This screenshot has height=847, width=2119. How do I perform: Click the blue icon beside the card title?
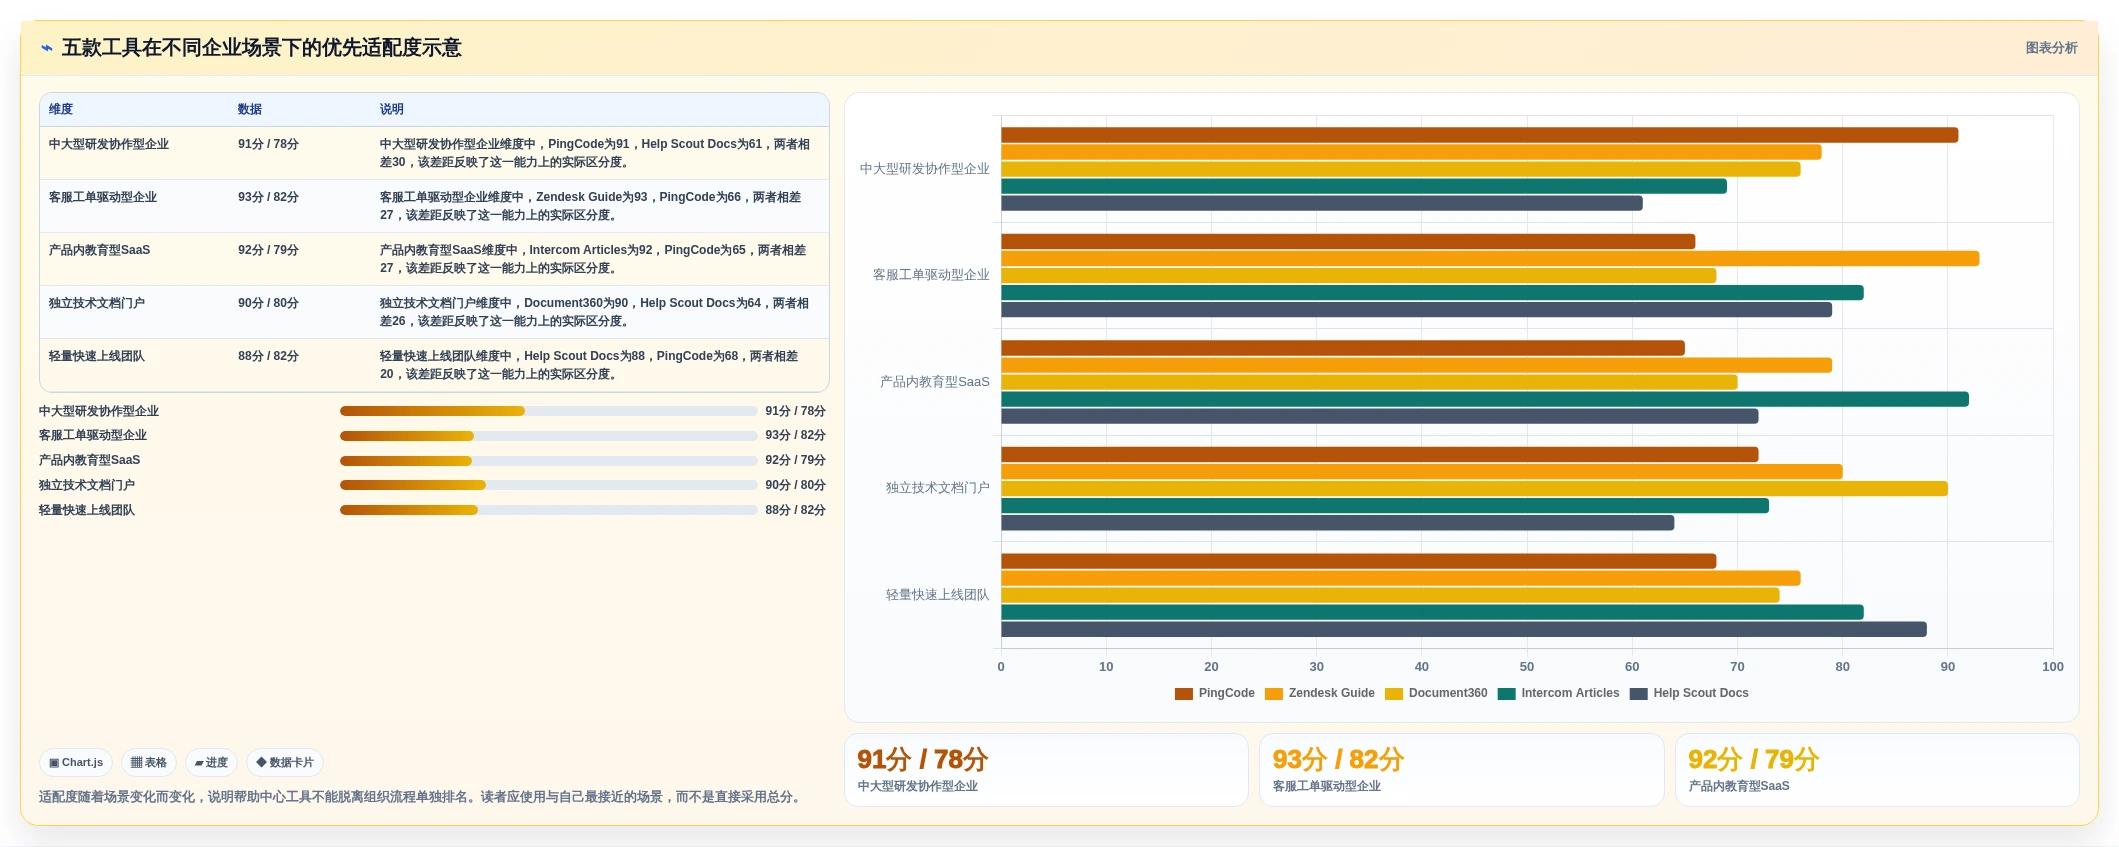[46, 48]
